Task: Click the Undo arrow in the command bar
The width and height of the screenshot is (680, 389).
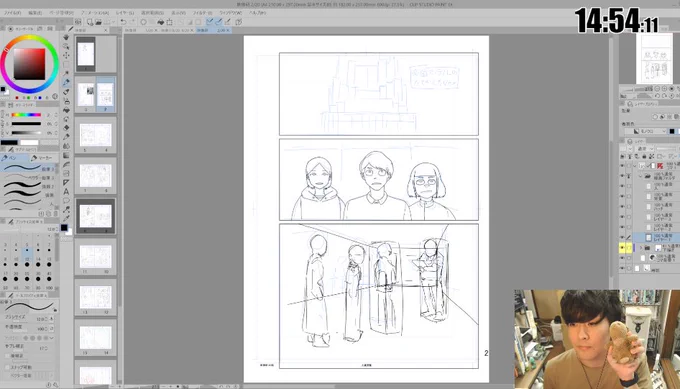Action: [x=124, y=22]
